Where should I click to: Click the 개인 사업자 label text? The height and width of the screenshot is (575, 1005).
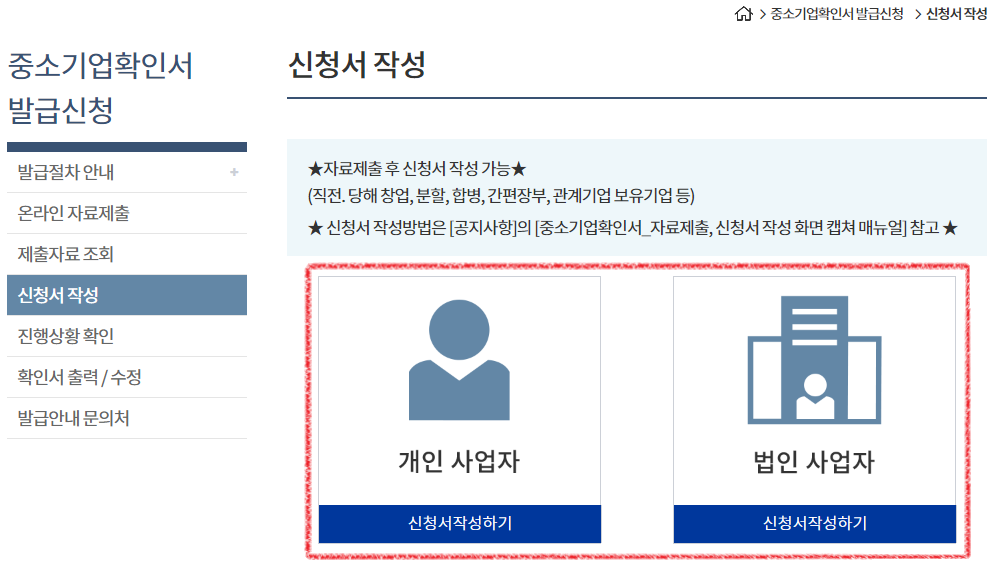point(459,462)
